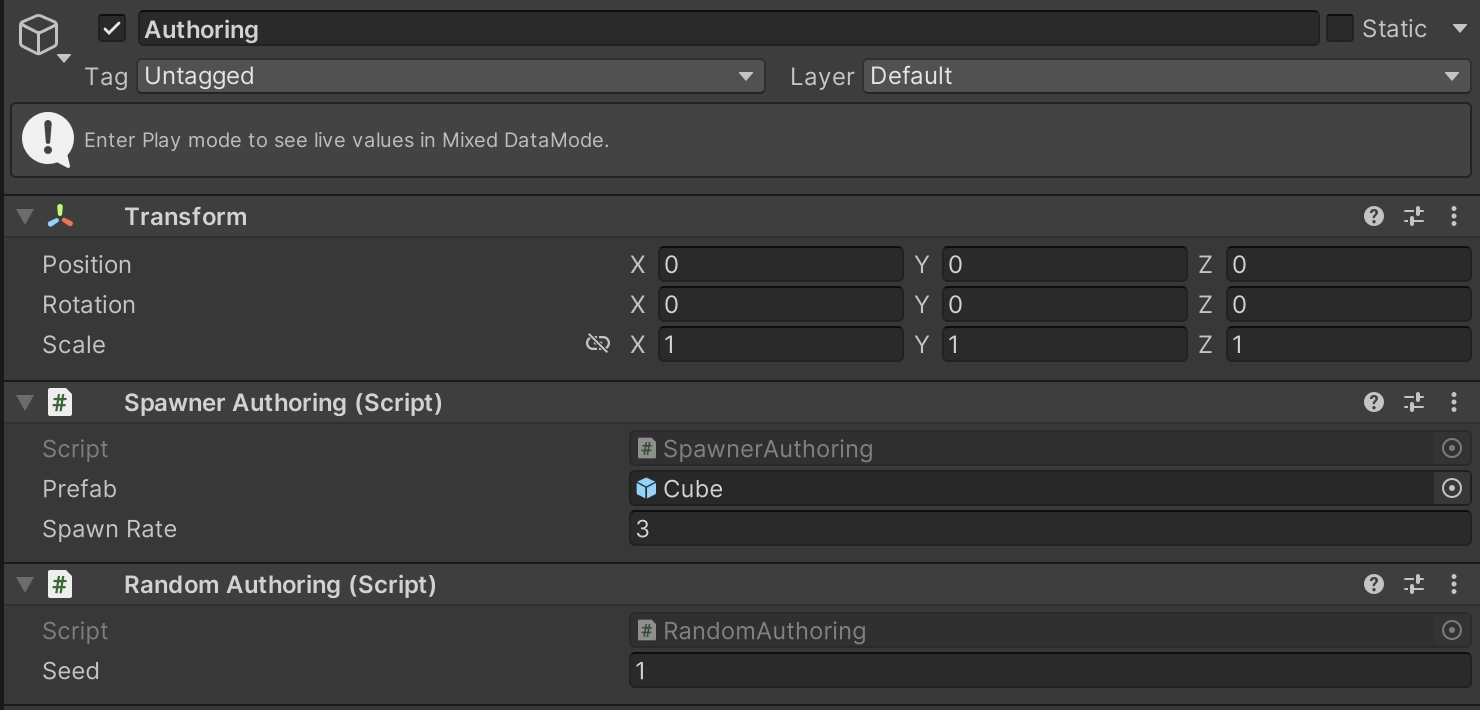The image size is (1480, 710).
Task: Open Spawner Authoring help icon
Action: click(x=1374, y=402)
